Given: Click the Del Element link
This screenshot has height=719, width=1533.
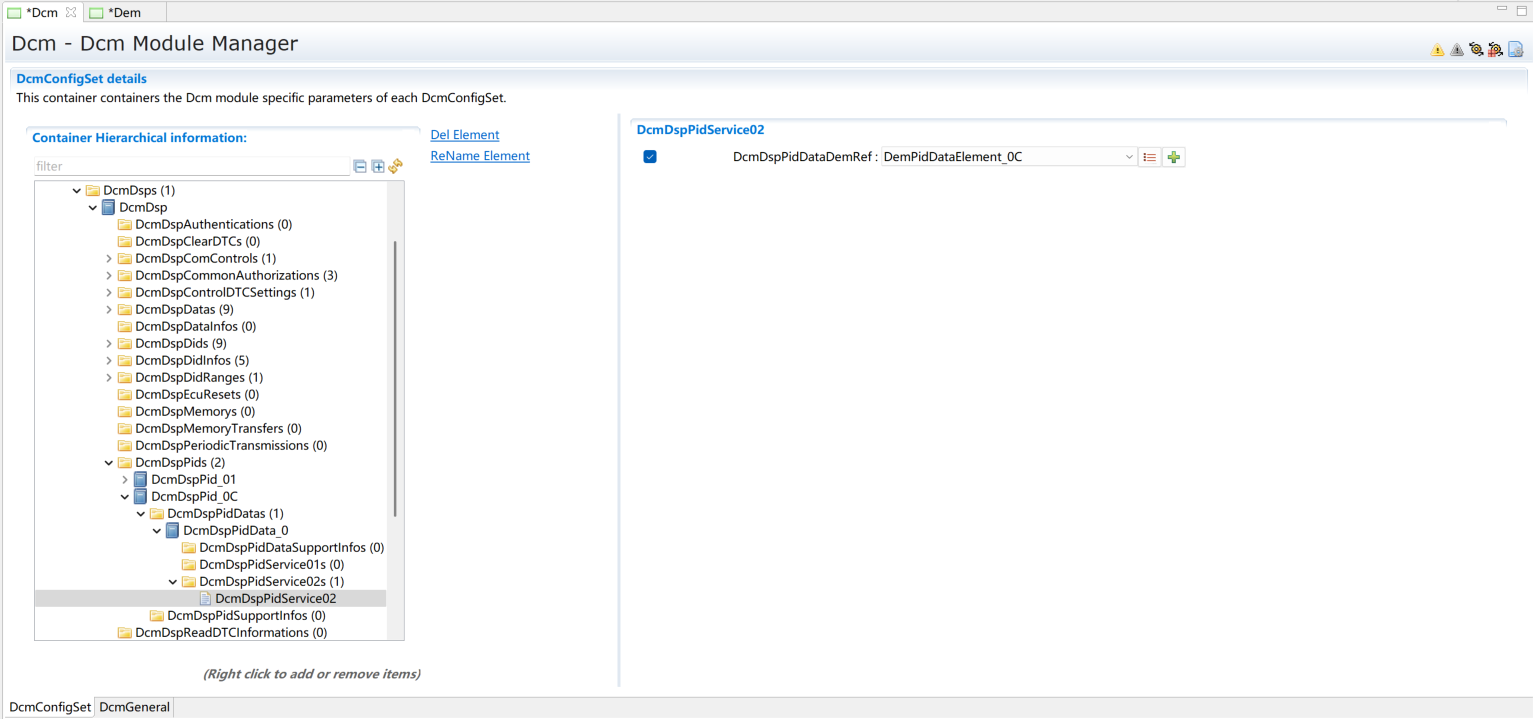Looking at the screenshot, I should coord(464,135).
